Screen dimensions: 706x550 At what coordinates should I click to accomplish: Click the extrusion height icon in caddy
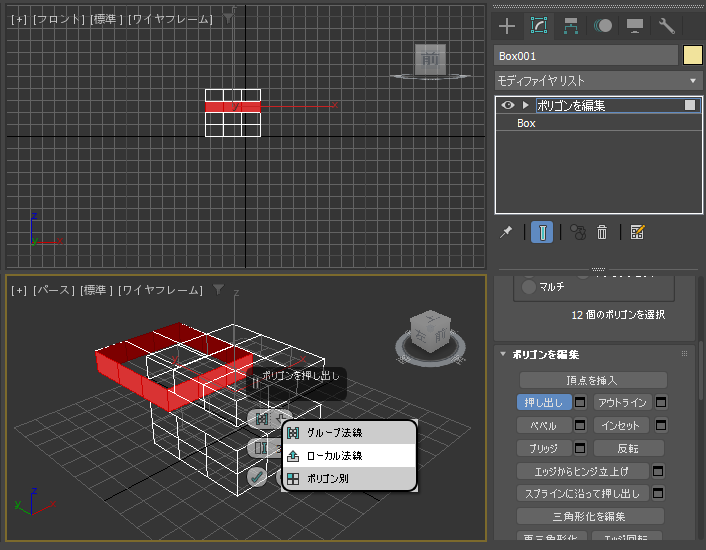click(261, 448)
